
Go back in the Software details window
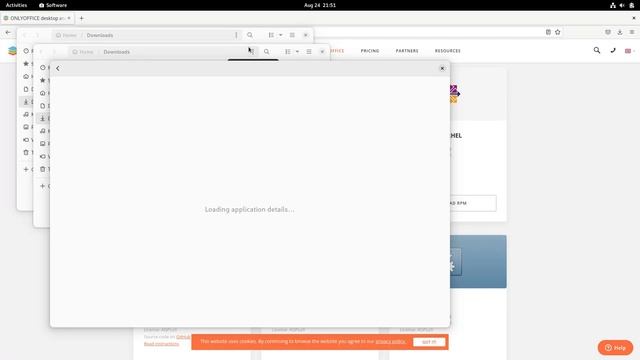pyautogui.click(x=58, y=69)
